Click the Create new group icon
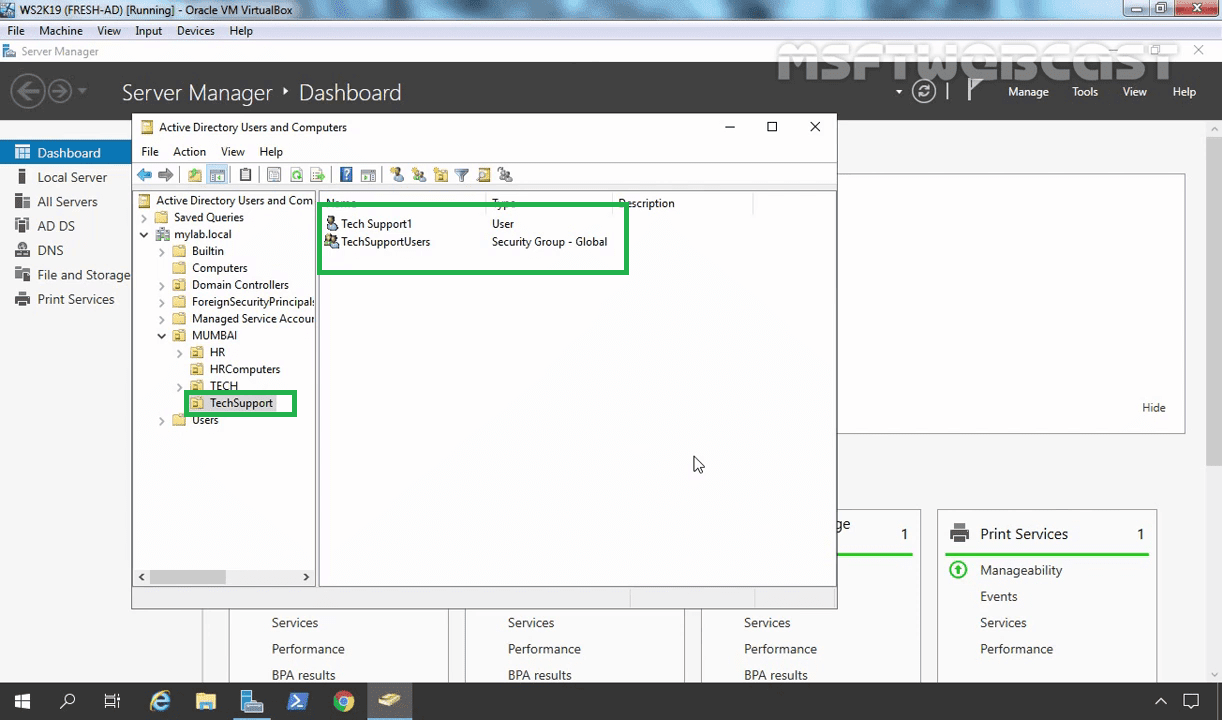 click(x=418, y=175)
